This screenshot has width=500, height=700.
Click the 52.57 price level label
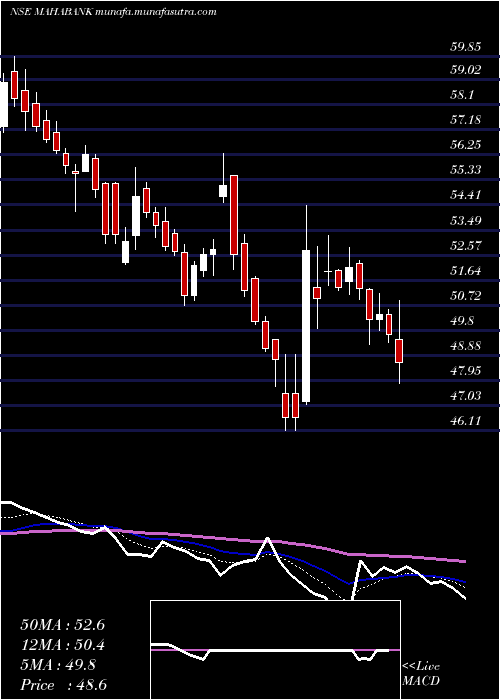pyautogui.click(x=465, y=246)
